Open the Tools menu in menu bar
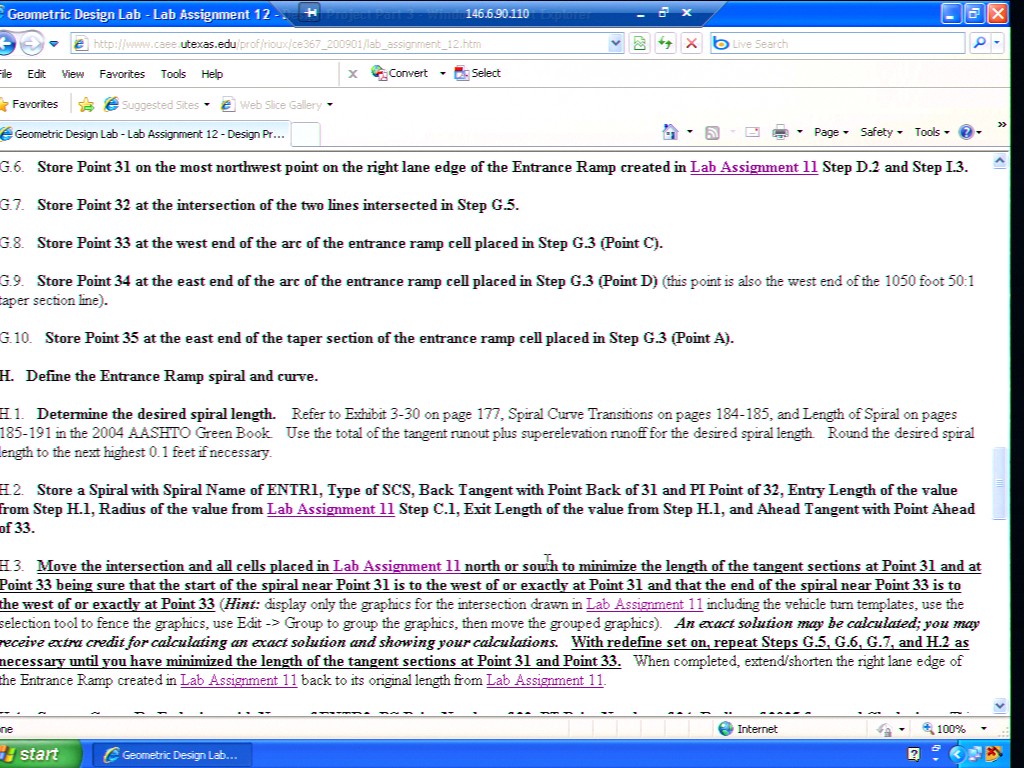The width and height of the screenshot is (1024, 768). click(x=173, y=74)
